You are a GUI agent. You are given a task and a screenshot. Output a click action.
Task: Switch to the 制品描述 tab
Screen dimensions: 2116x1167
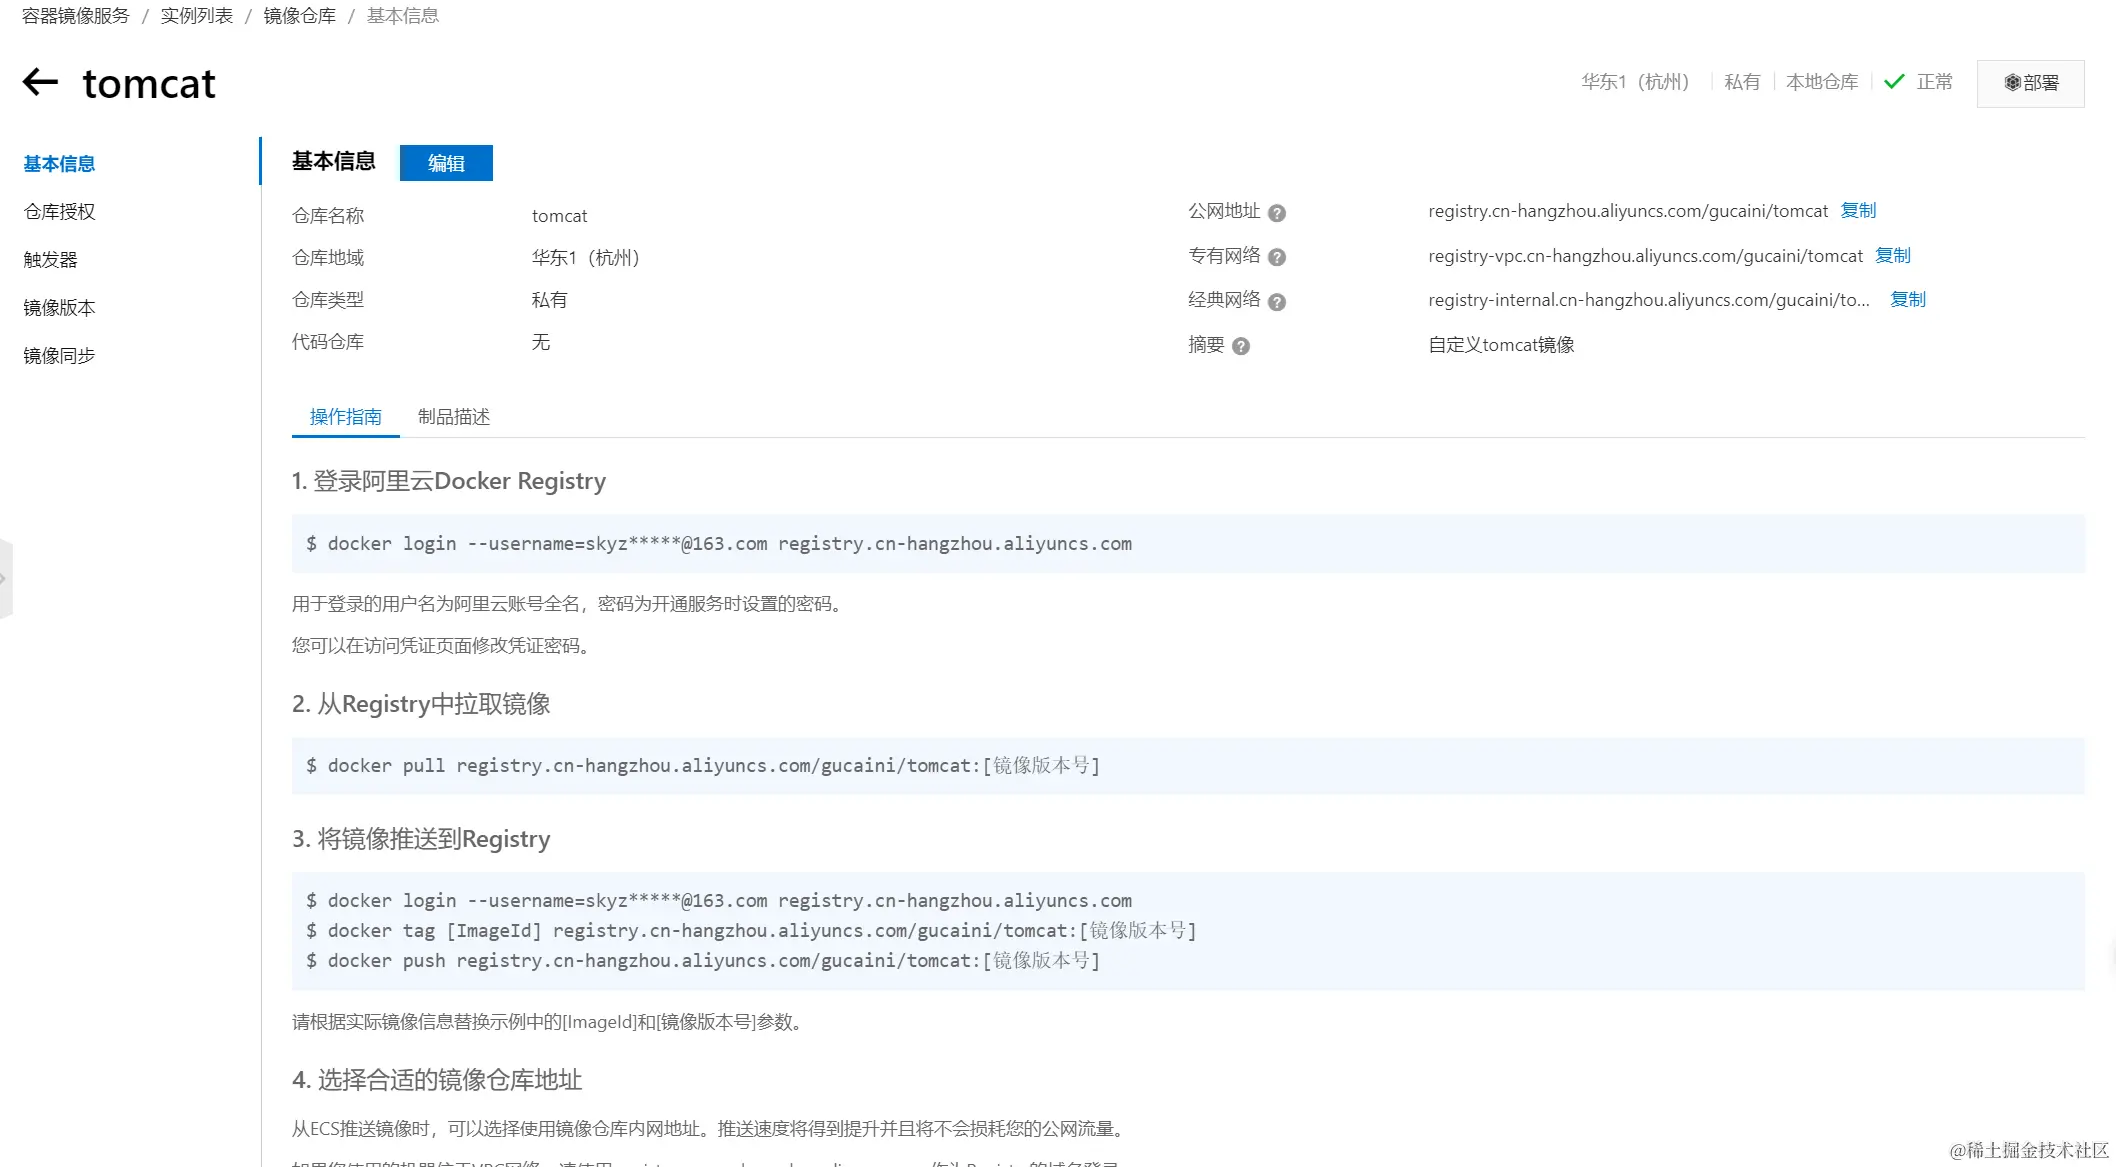tap(453, 417)
